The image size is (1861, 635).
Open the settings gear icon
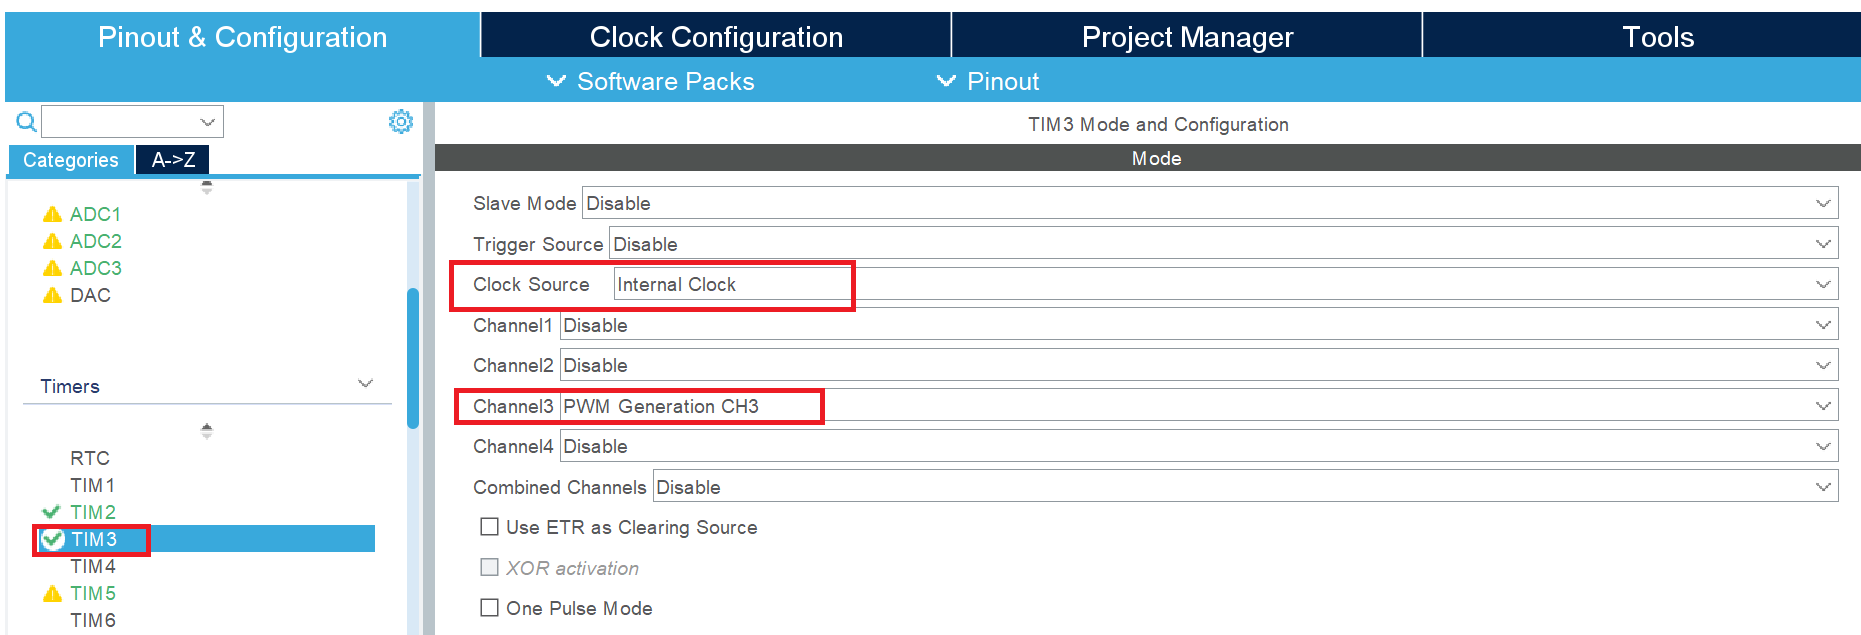(x=401, y=121)
